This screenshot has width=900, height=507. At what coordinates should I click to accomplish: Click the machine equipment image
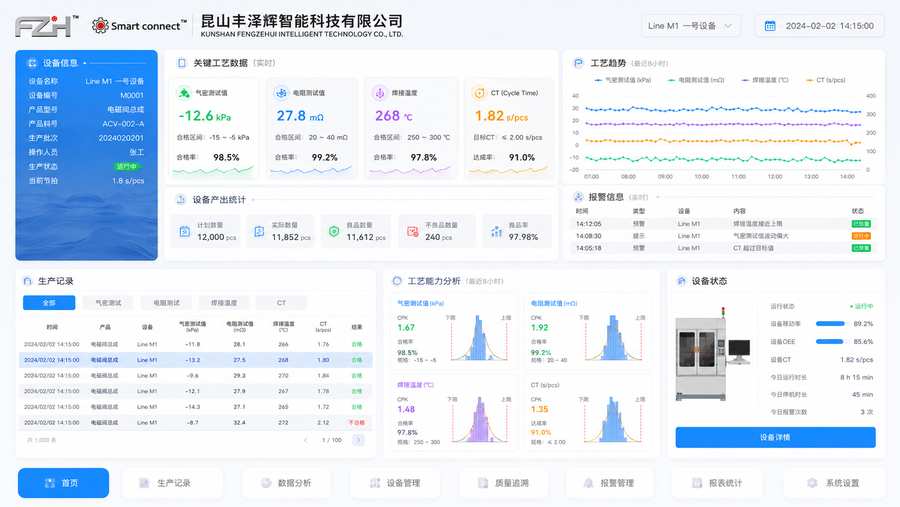[713, 354]
